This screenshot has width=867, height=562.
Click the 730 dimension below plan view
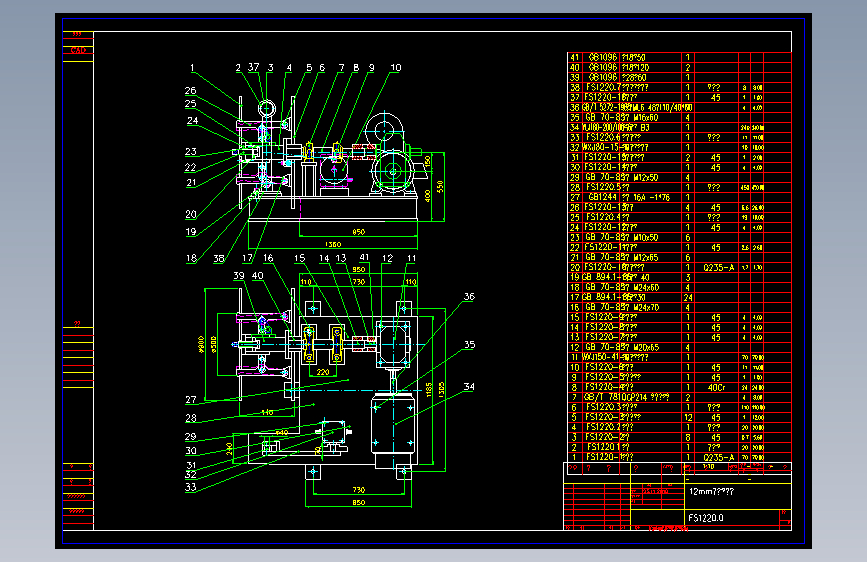pos(358,490)
